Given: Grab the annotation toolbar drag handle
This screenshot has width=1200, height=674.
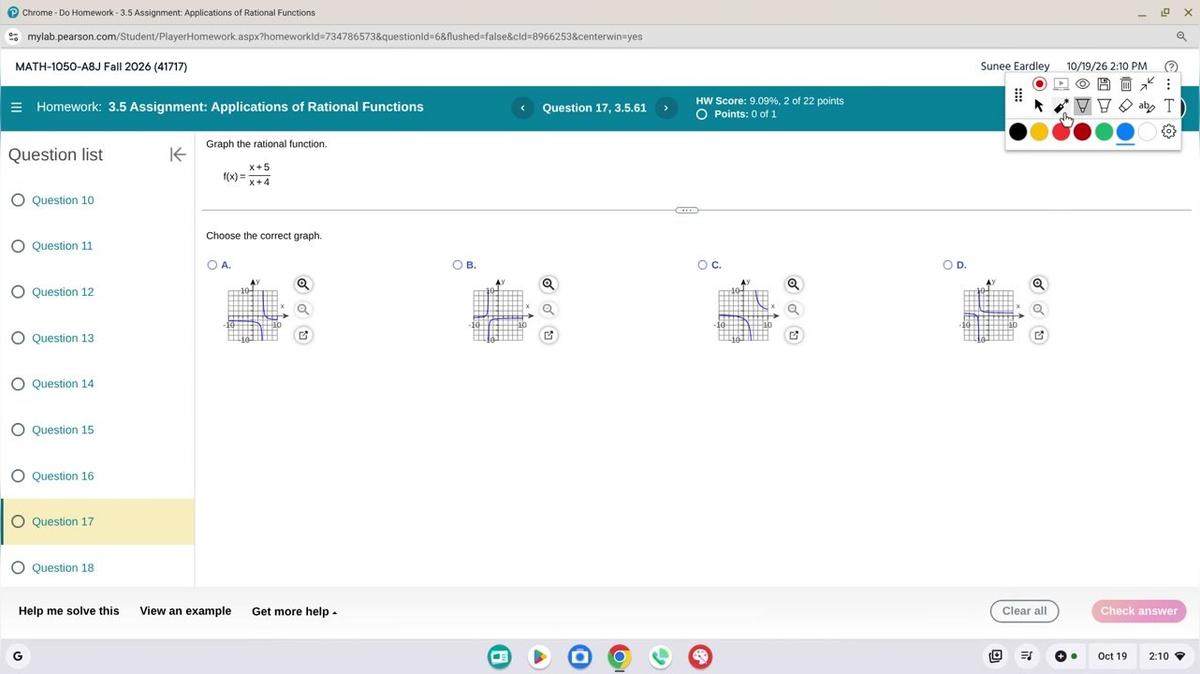Looking at the screenshot, I should tap(1018, 95).
